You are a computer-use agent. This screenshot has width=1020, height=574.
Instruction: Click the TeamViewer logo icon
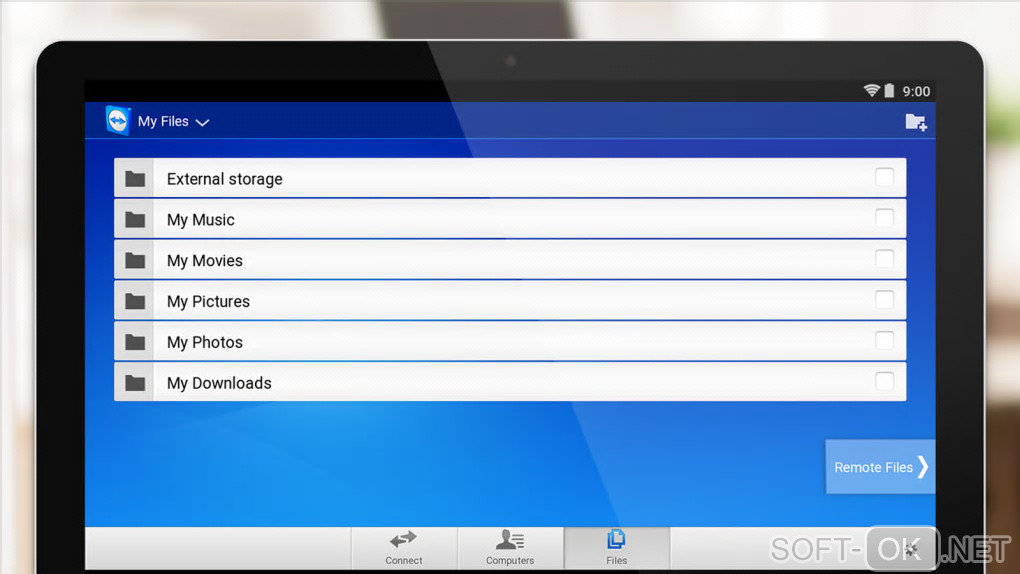(x=118, y=120)
